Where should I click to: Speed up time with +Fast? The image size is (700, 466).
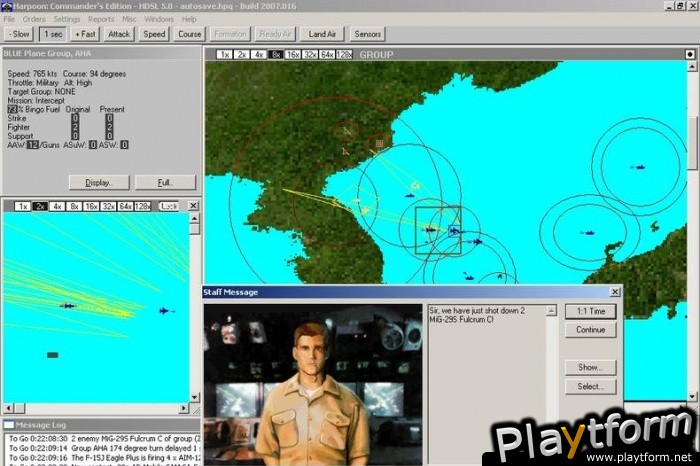85,34
